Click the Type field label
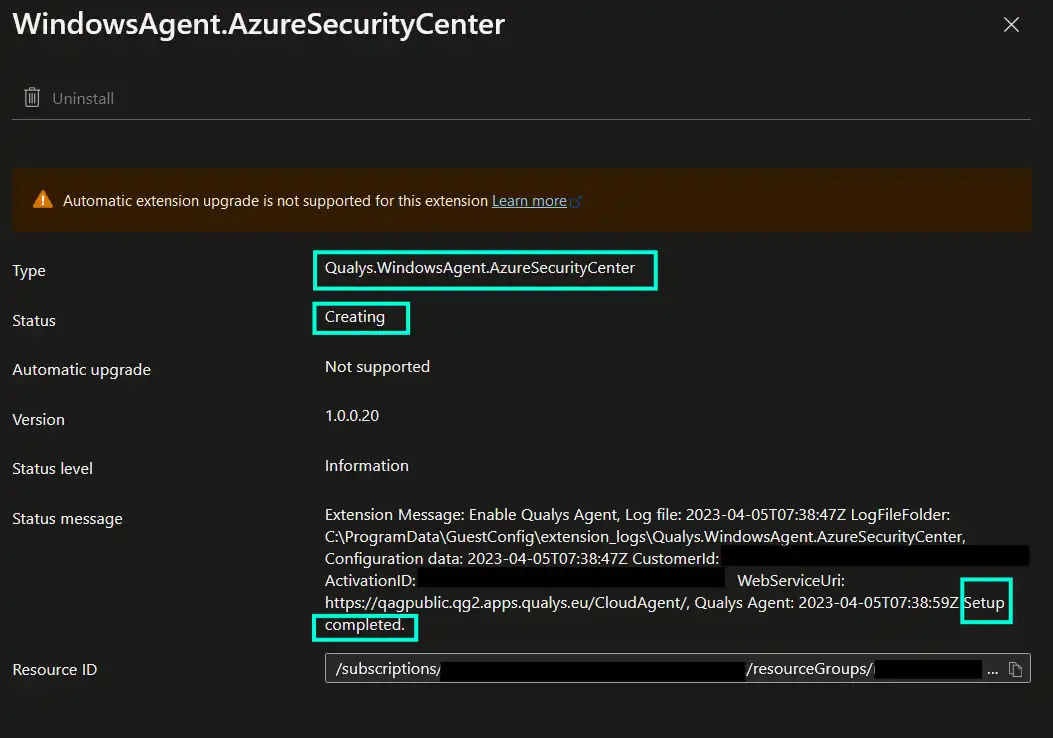The width and height of the screenshot is (1053, 738). [x=29, y=271]
